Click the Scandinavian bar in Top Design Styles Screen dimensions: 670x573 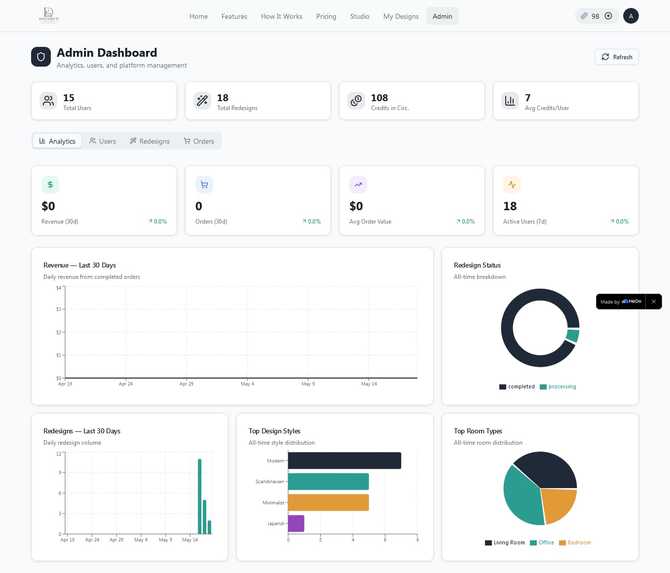[x=328, y=482]
